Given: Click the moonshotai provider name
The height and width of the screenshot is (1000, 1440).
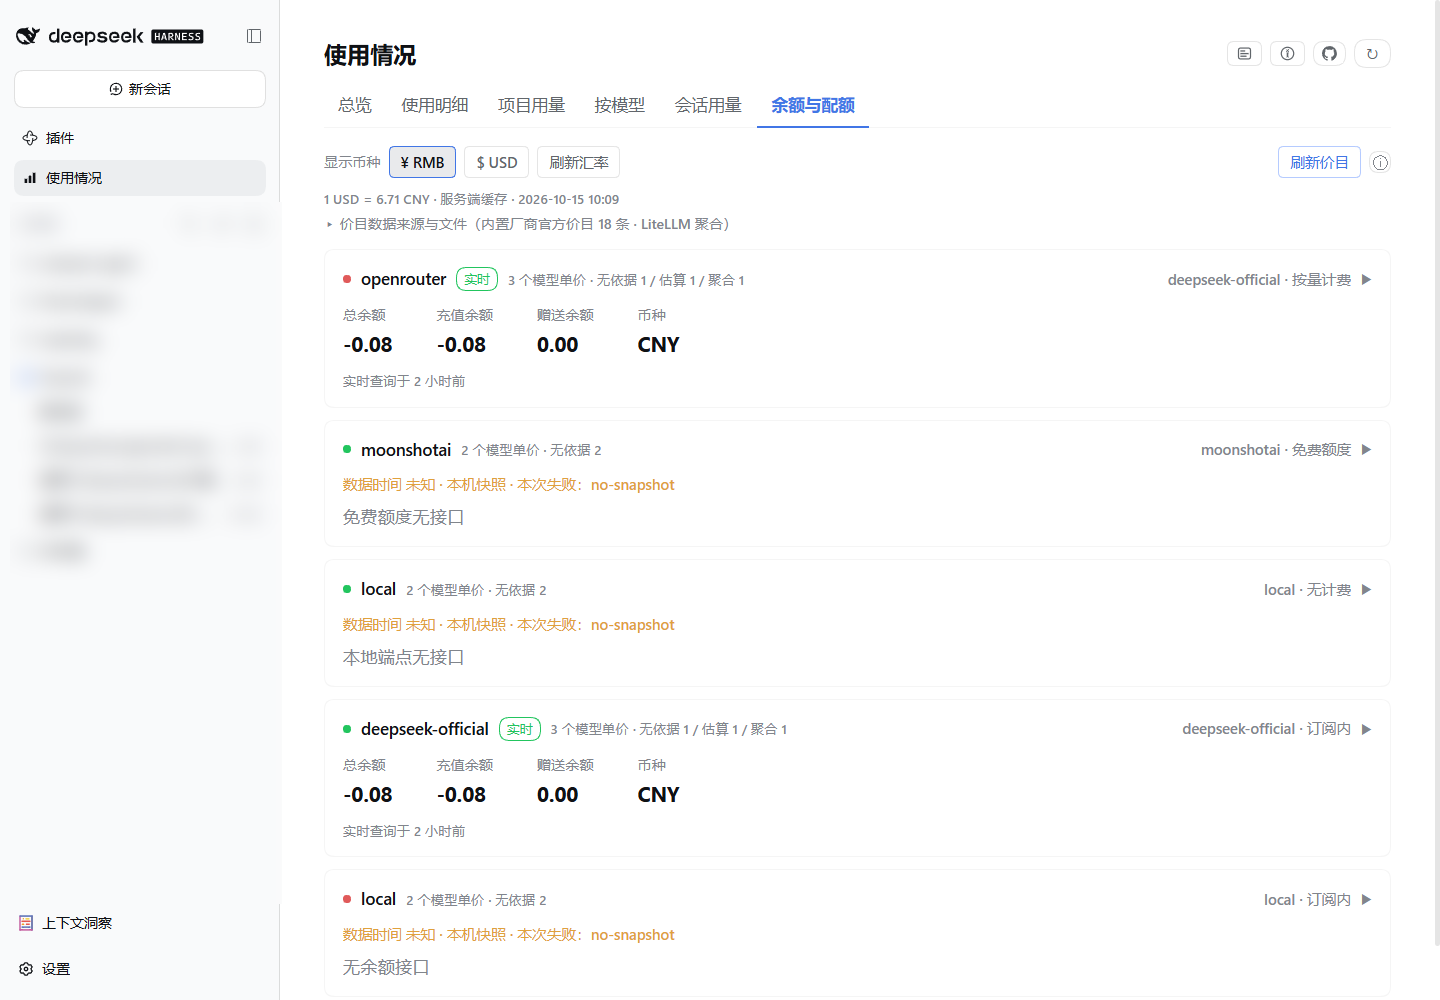Looking at the screenshot, I should [406, 450].
